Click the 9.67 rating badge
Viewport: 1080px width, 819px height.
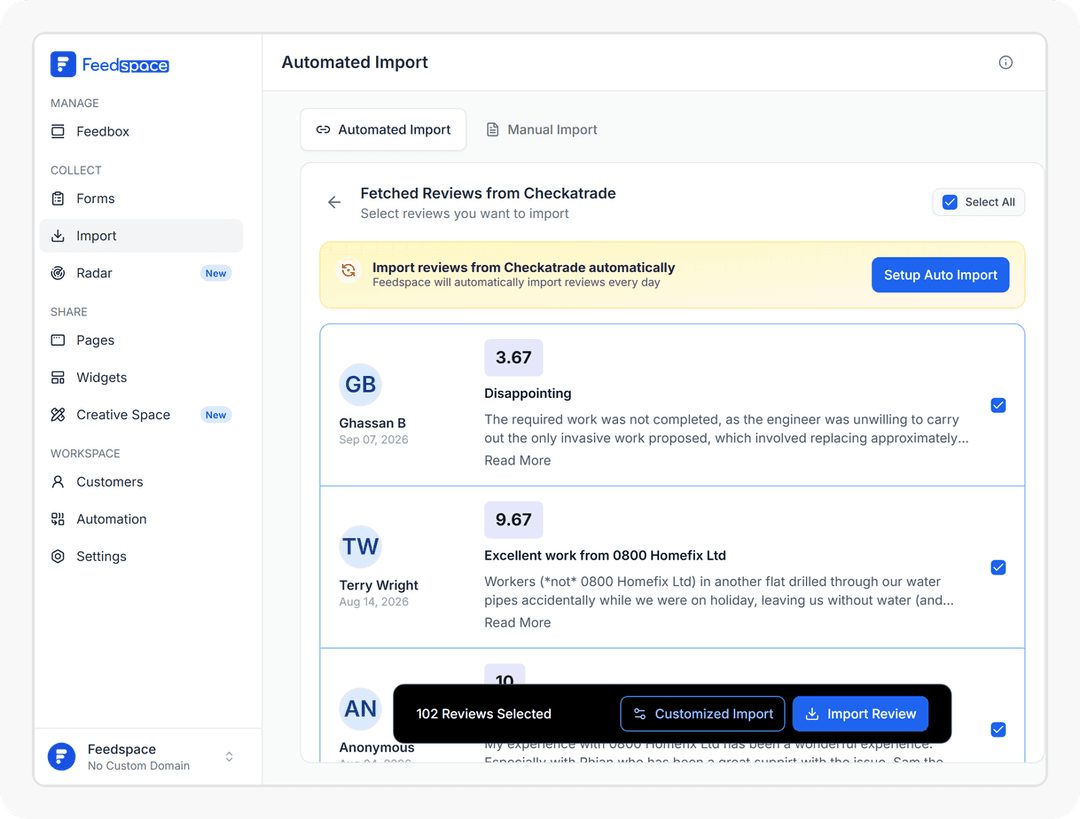coord(513,519)
